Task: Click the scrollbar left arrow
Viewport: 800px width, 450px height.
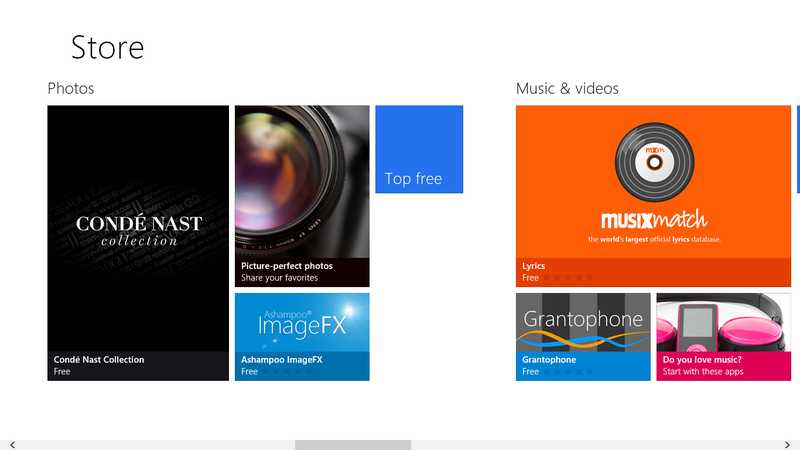Action: [x=12, y=445]
